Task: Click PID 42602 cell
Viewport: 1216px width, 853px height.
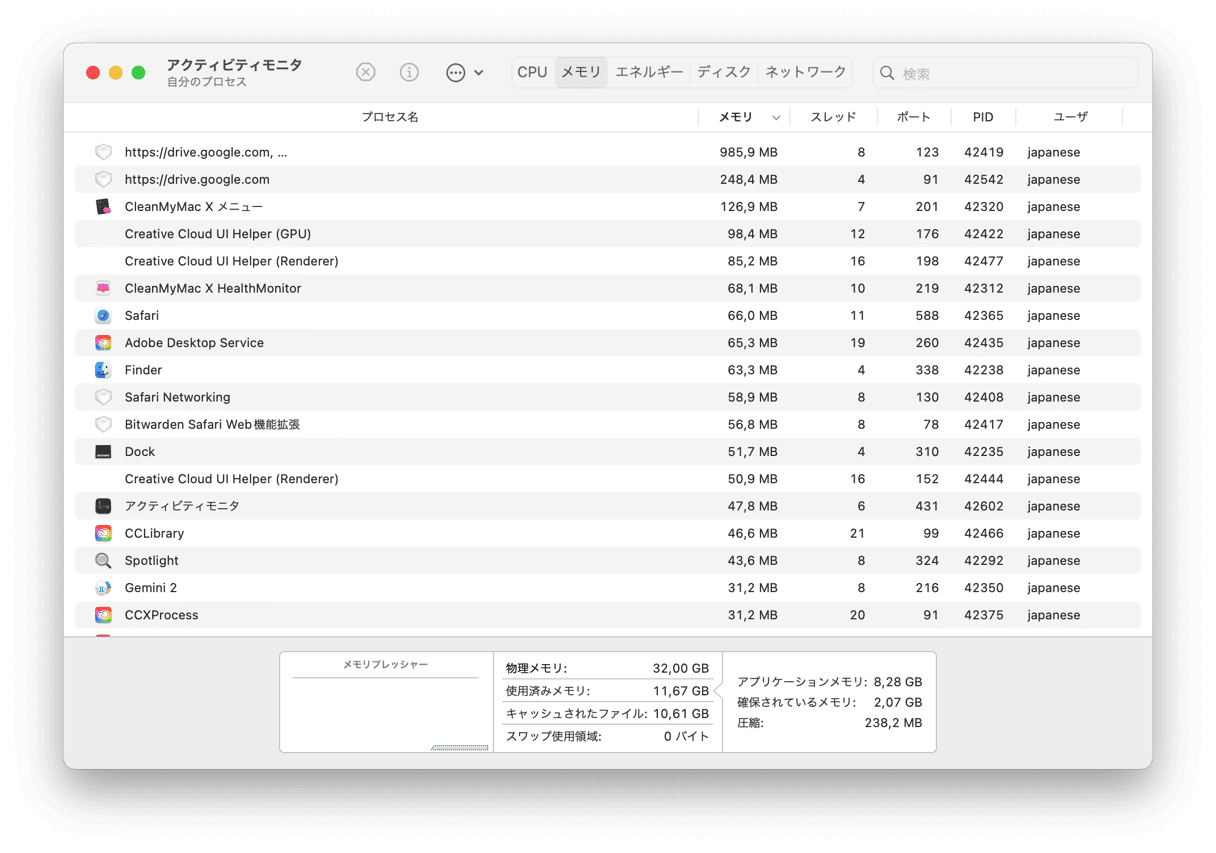Action: tap(984, 506)
